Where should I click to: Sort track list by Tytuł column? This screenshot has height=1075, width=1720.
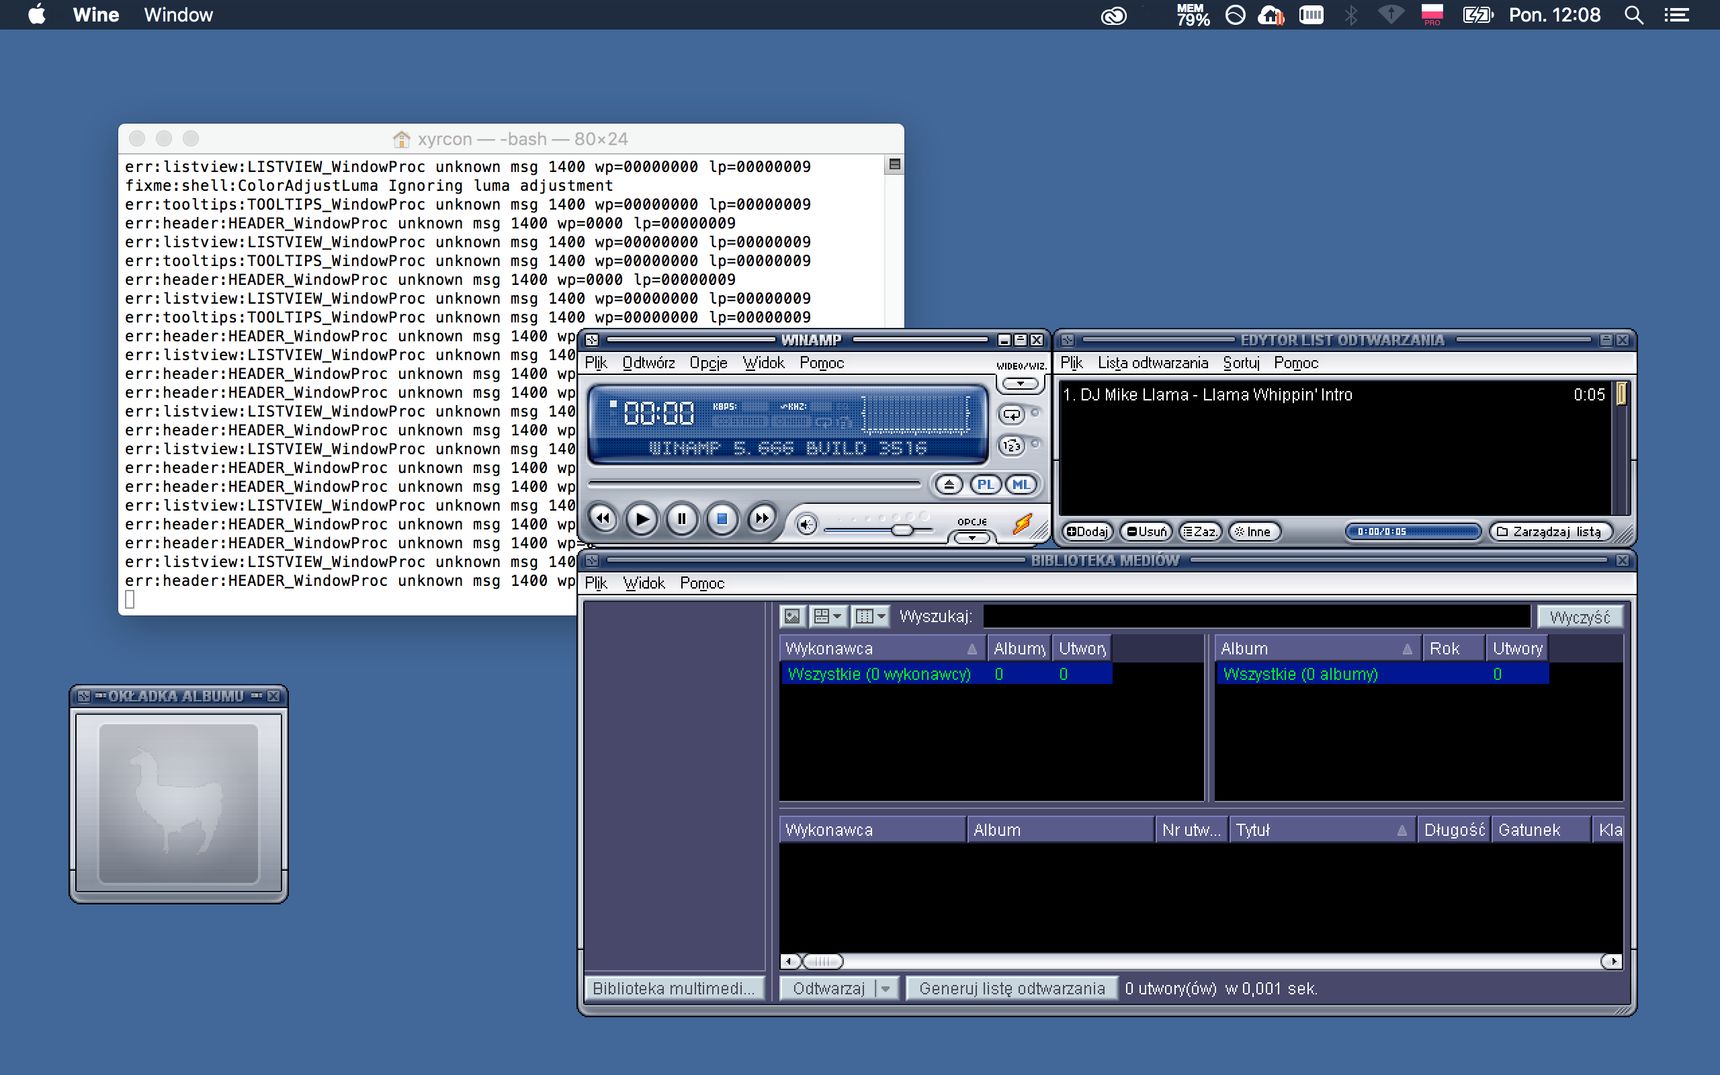pos(1322,830)
